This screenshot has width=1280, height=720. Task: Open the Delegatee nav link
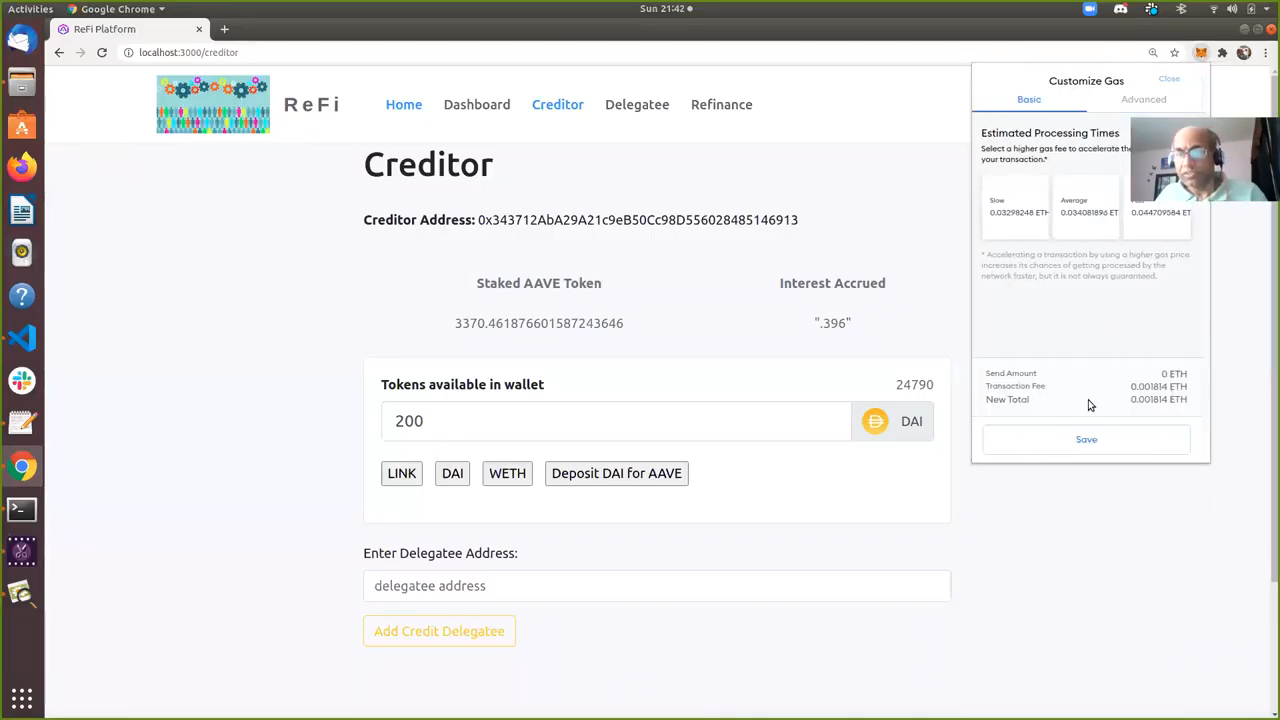[x=637, y=104]
